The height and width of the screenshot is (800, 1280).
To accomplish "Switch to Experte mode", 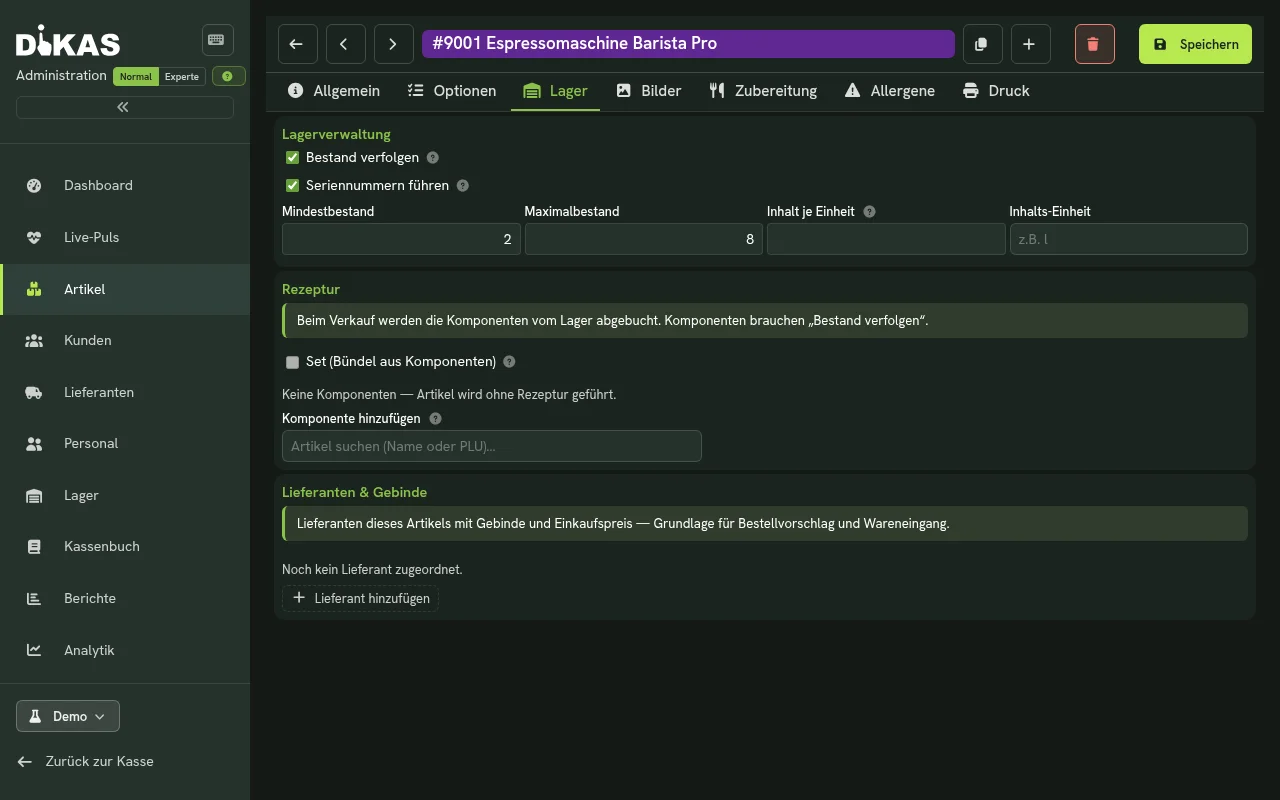I will tap(182, 76).
